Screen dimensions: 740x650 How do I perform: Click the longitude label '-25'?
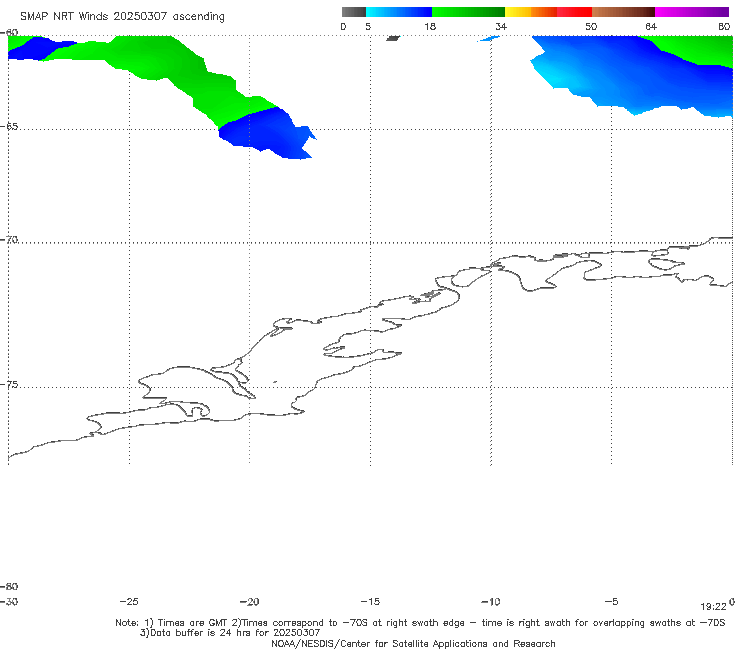[x=129, y=602]
